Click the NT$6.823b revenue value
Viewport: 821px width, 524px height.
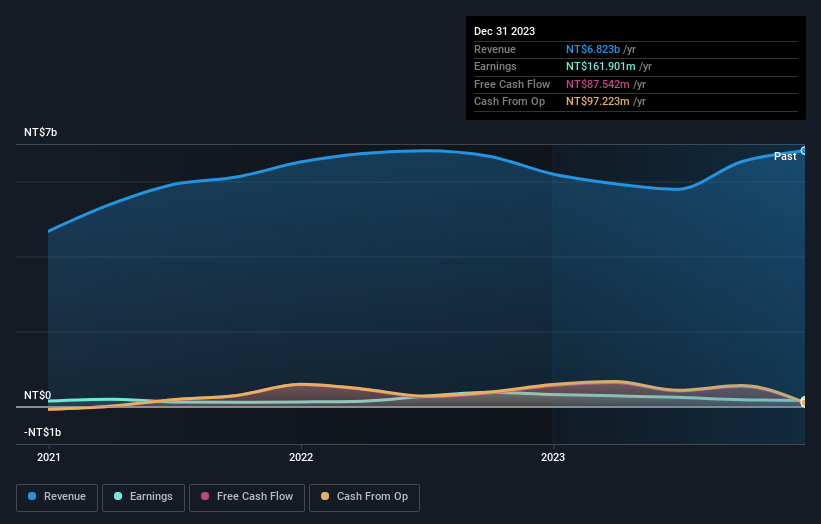[593, 49]
